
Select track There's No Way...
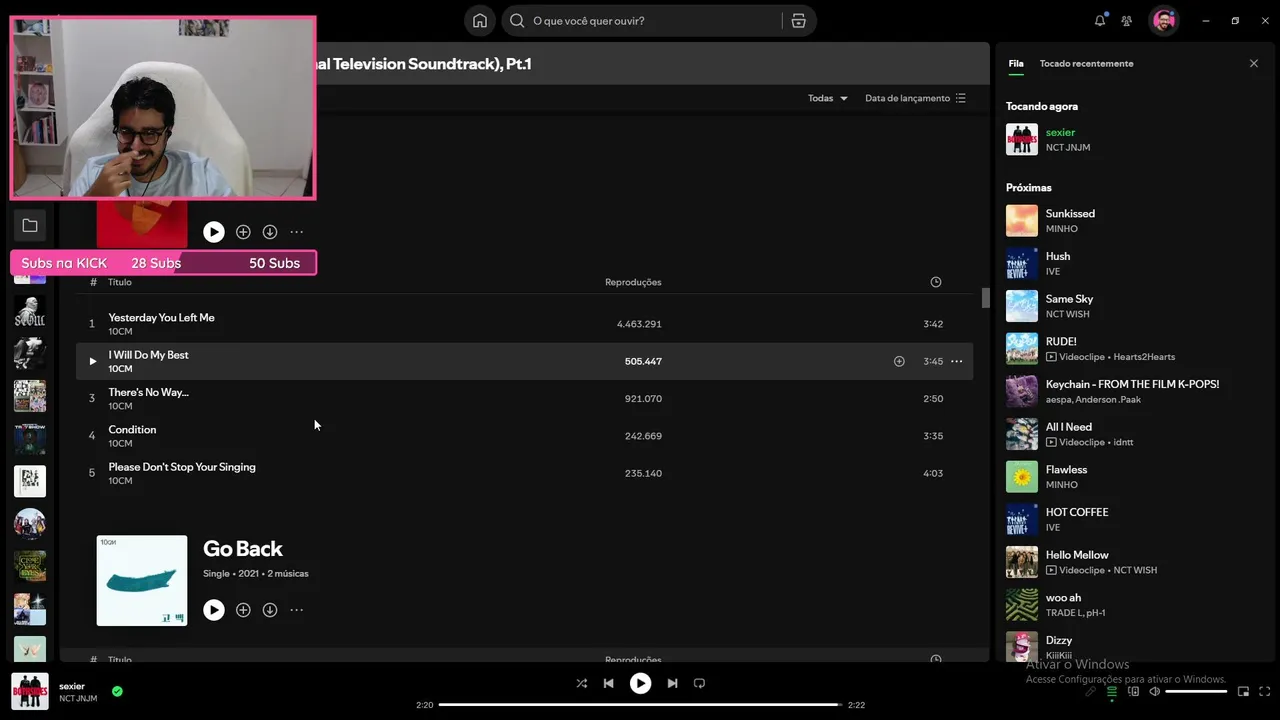coord(524,398)
